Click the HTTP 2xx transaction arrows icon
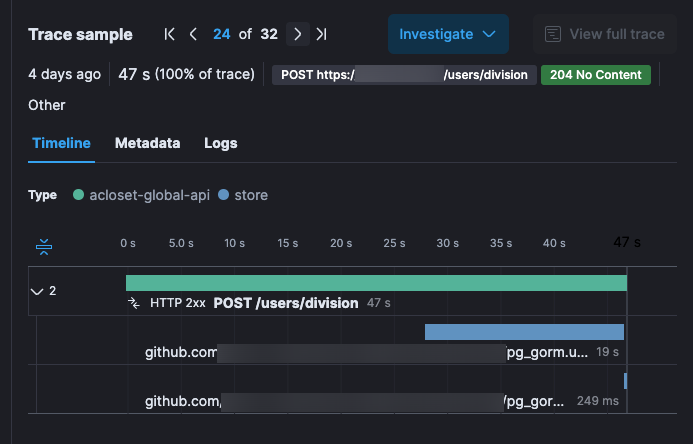 133,303
